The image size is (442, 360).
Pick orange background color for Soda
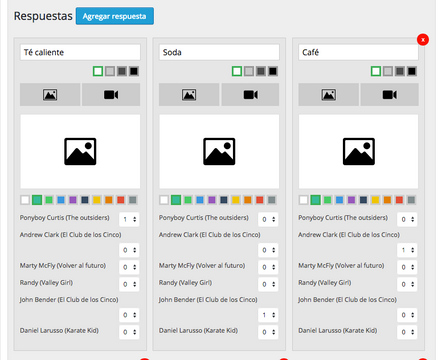coord(248,200)
